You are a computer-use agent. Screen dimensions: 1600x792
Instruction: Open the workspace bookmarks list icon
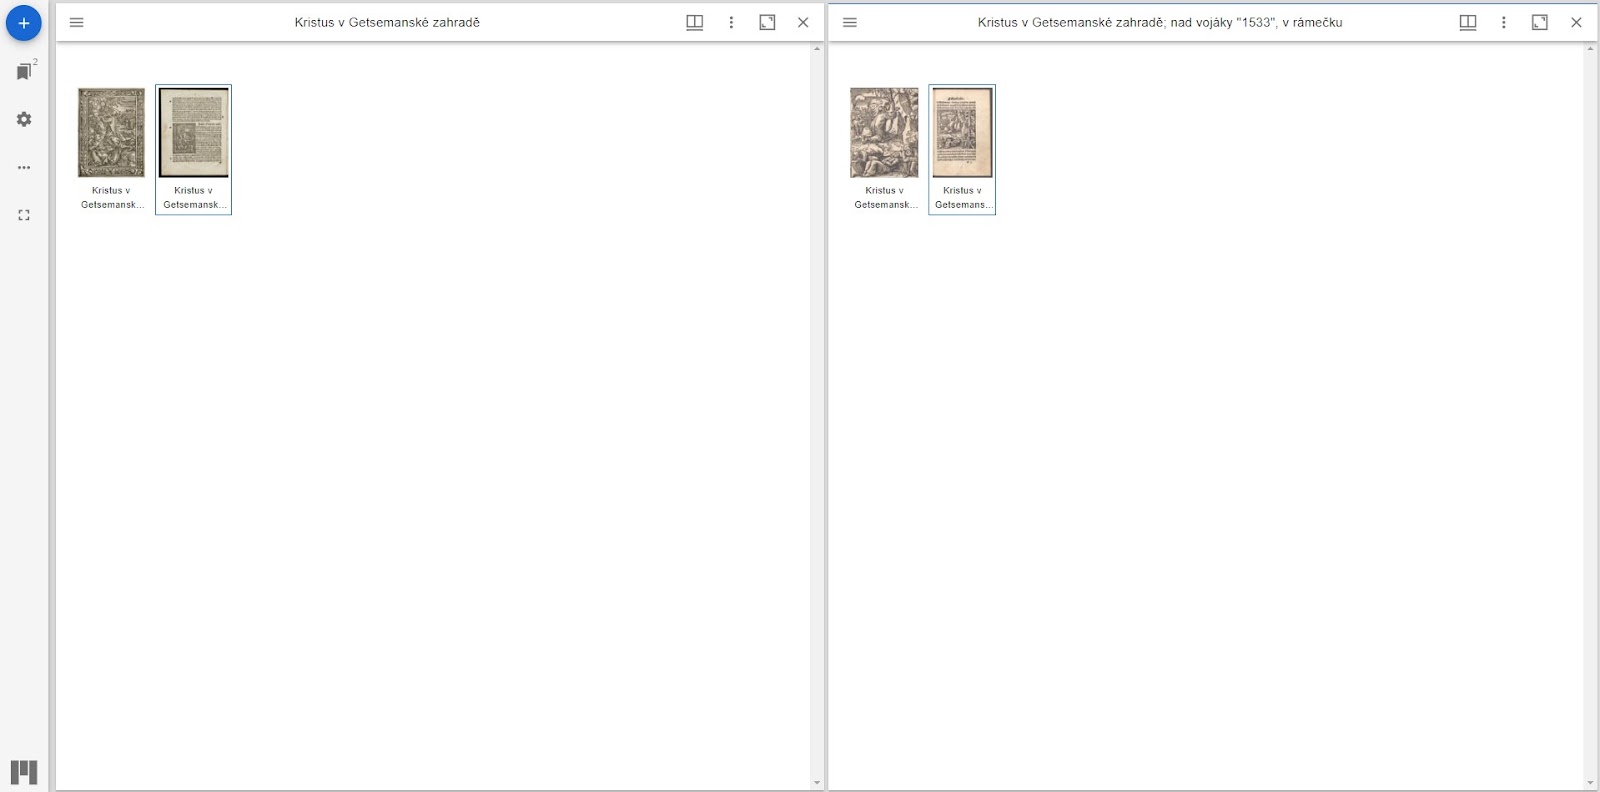click(x=24, y=71)
